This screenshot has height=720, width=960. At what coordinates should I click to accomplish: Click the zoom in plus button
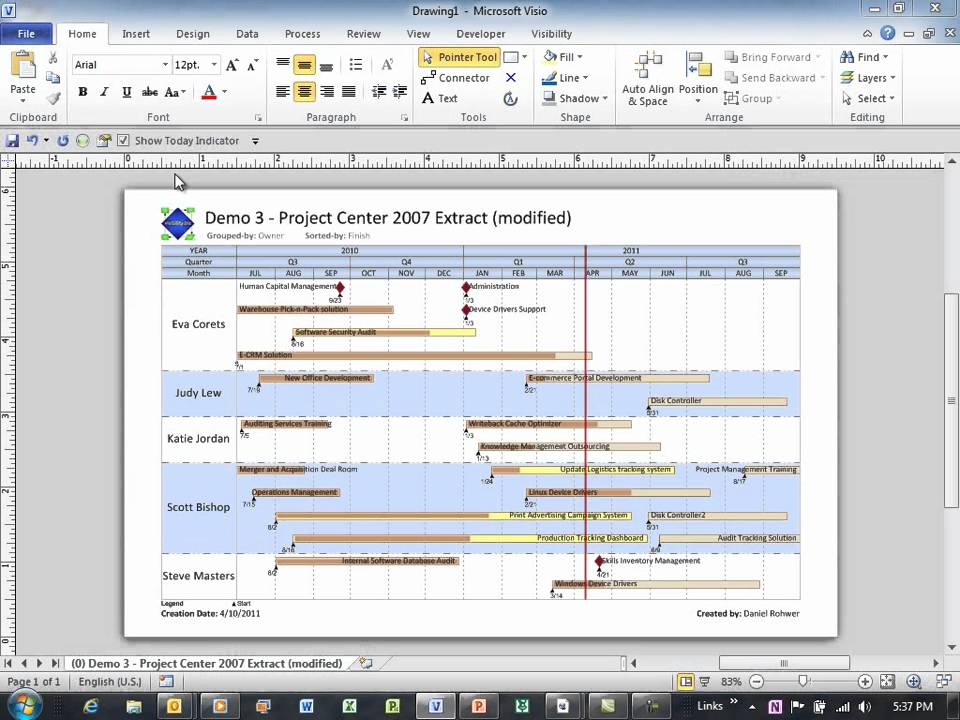pyautogui.click(x=864, y=681)
